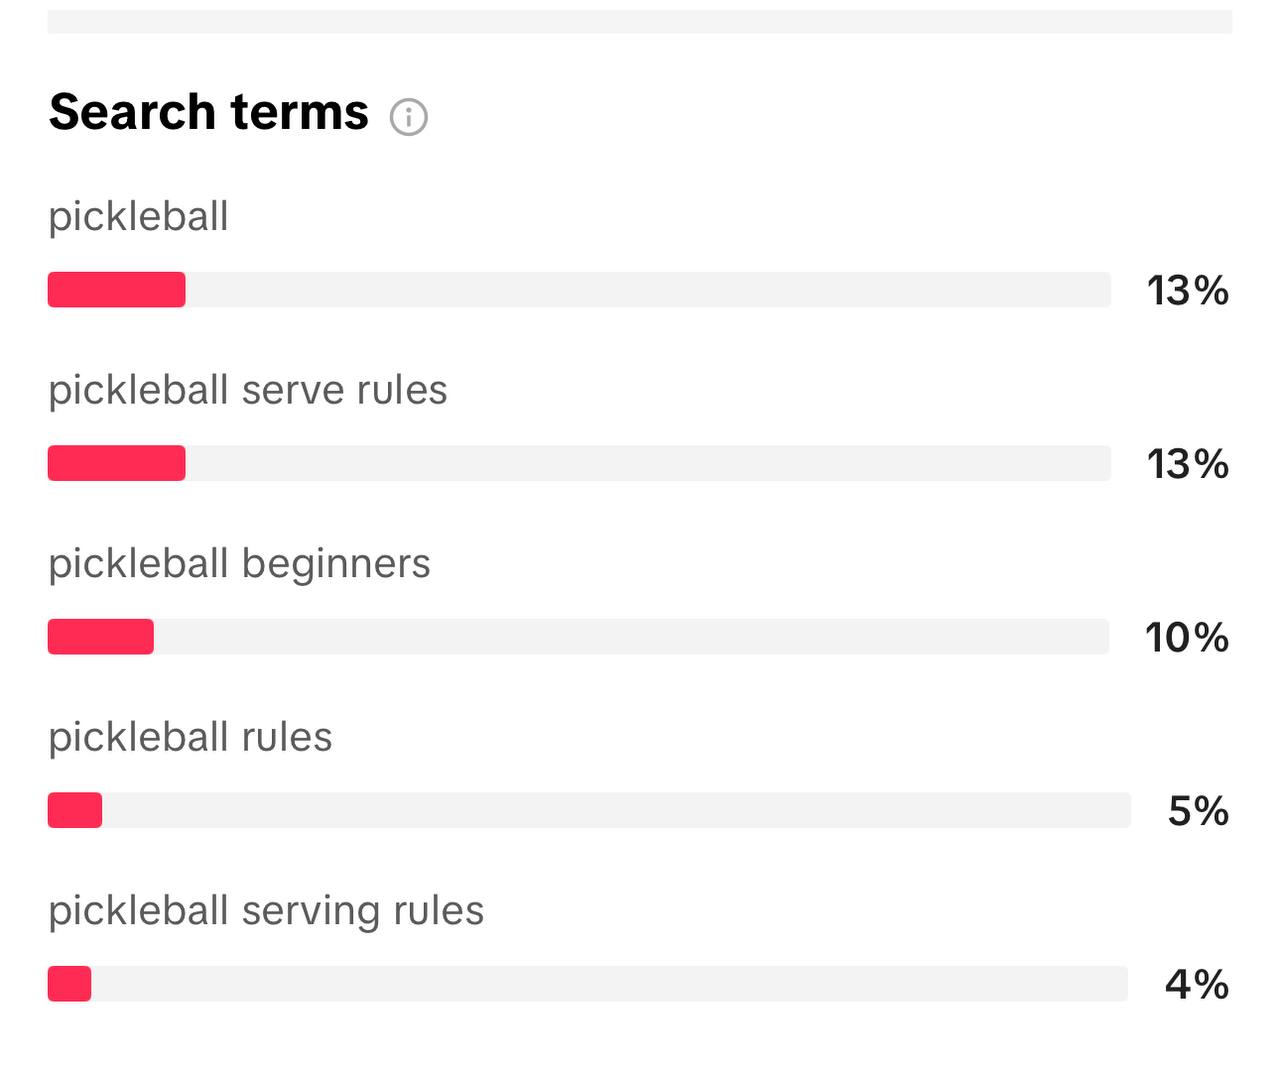
Task: Click the filled red segment of 'pickleball rules' bar
Action: [74, 810]
